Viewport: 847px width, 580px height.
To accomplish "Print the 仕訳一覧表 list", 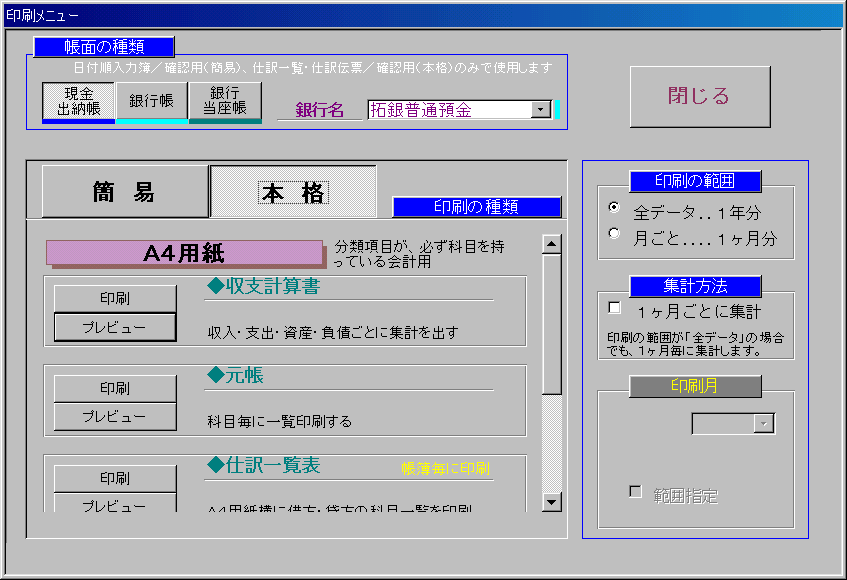I will [x=115, y=478].
